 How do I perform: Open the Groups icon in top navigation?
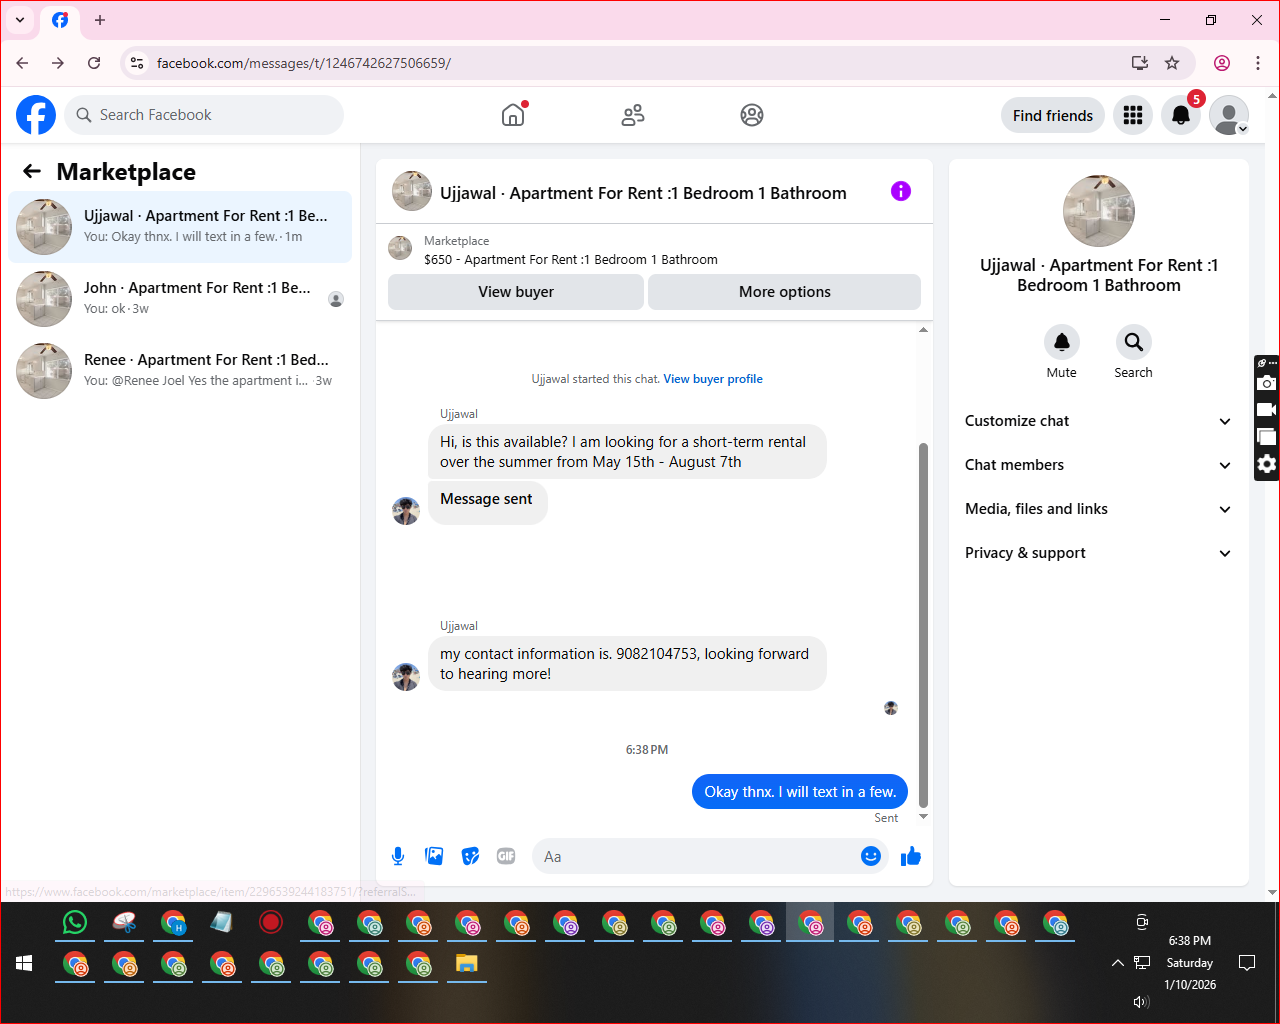click(x=752, y=115)
